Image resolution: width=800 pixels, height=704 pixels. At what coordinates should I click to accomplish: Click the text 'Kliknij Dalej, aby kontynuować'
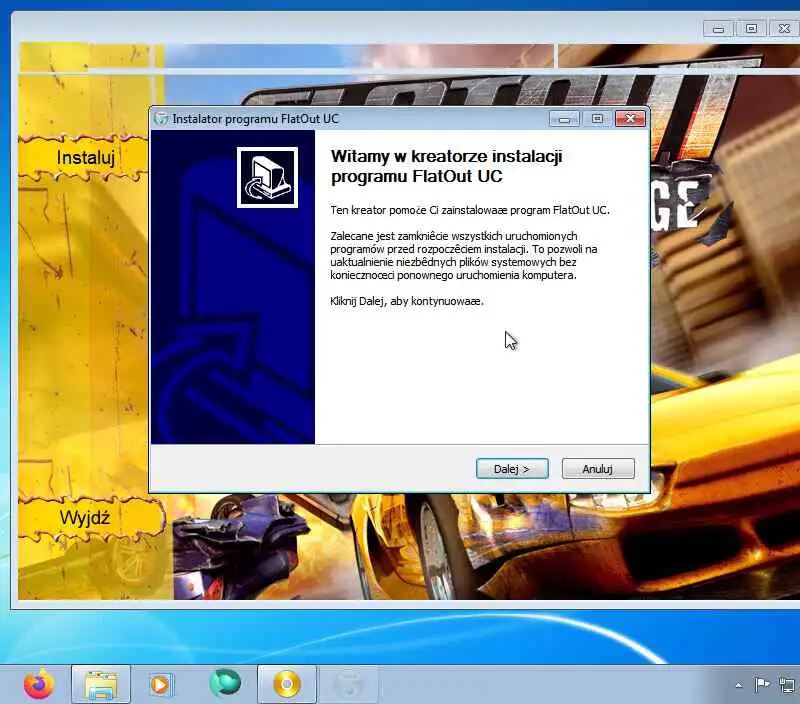(x=407, y=301)
